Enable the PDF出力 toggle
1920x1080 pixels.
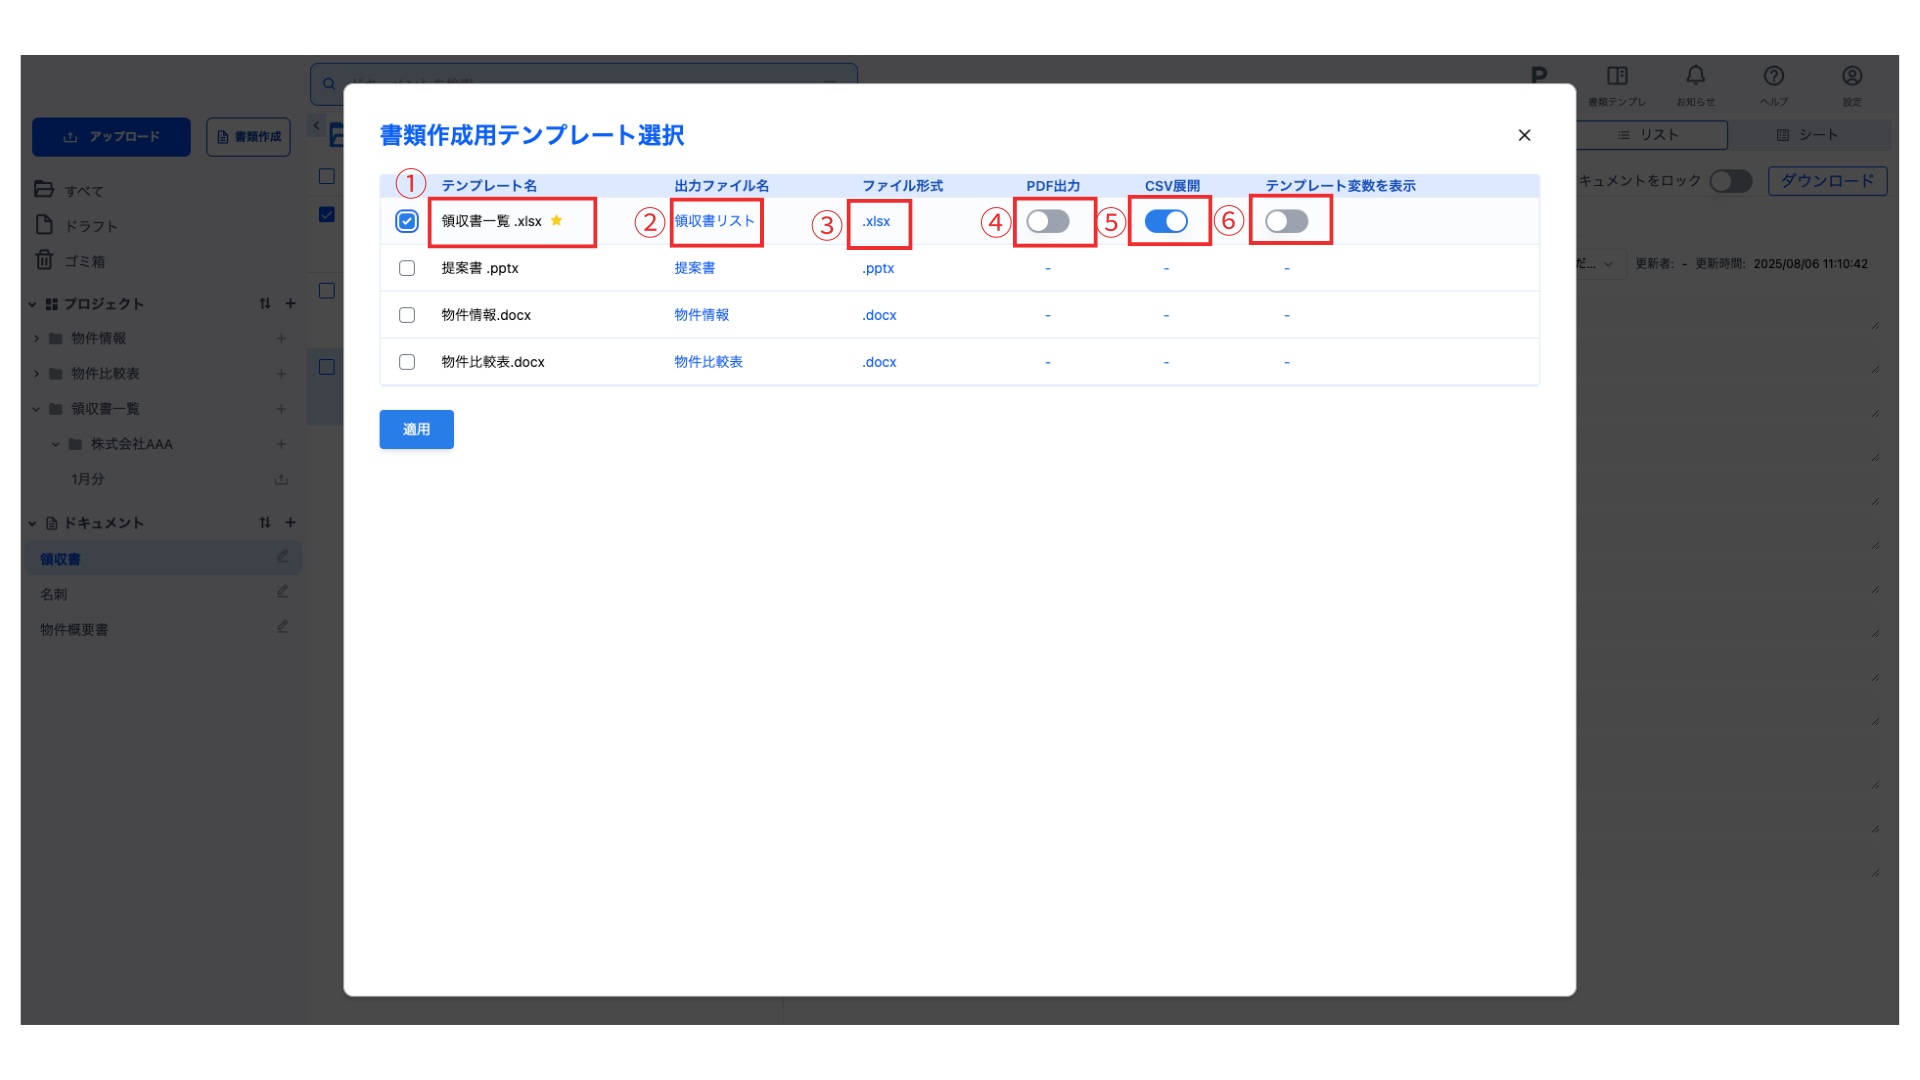(x=1047, y=221)
